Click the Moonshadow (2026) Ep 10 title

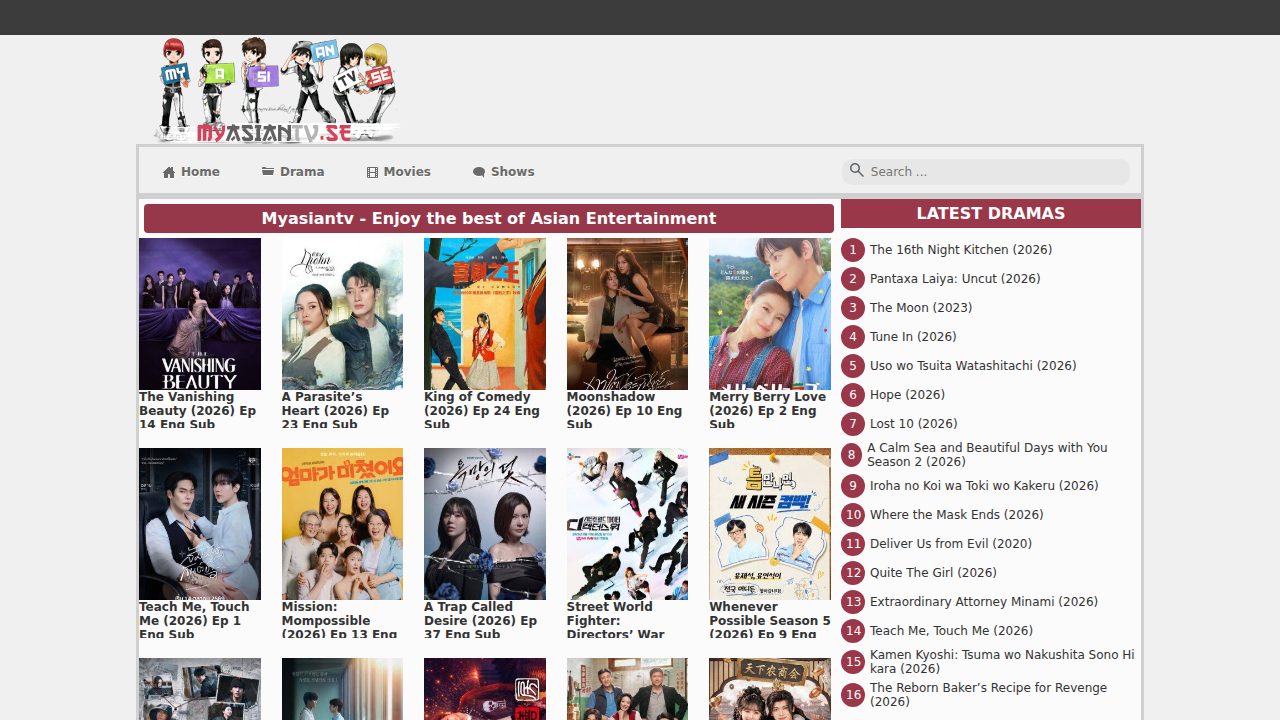627,410
